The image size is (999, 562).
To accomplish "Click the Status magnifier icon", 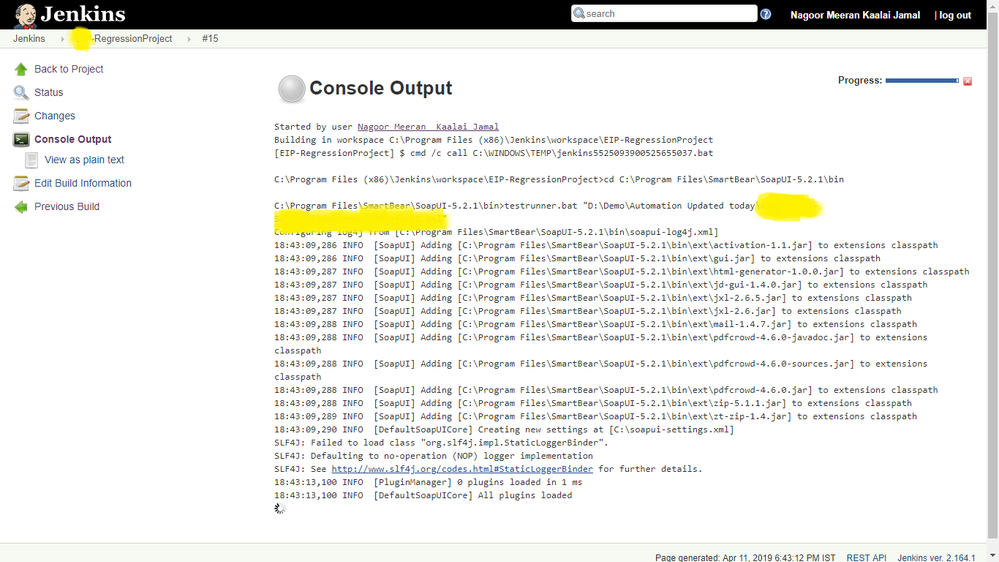I will (x=21, y=92).
